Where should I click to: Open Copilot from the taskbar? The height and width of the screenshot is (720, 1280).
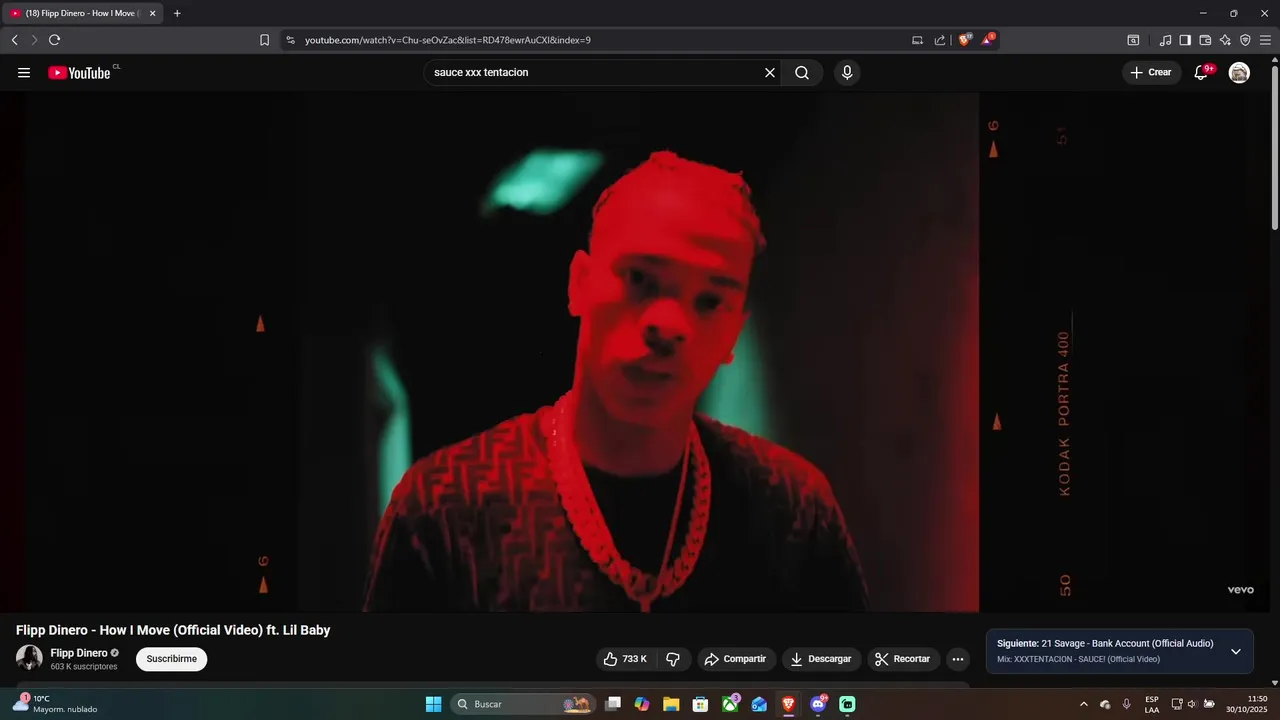[x=642, y=704]
